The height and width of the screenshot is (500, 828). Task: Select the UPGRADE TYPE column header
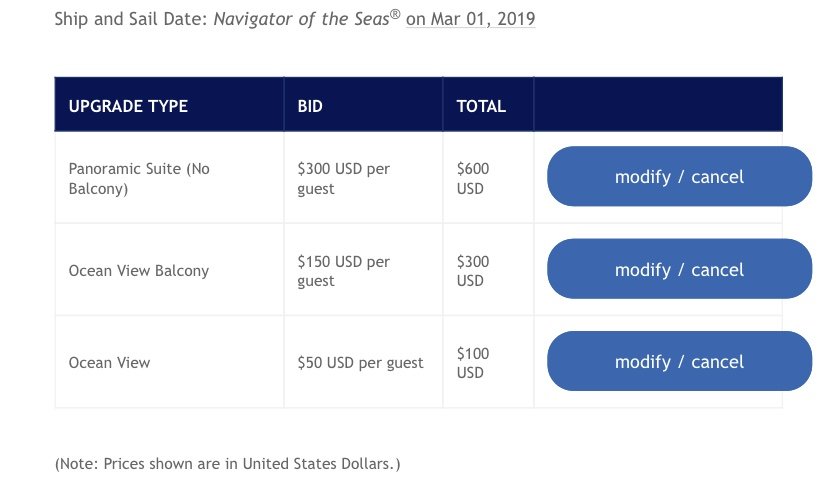pyautogui.click(x=128, y=106)
